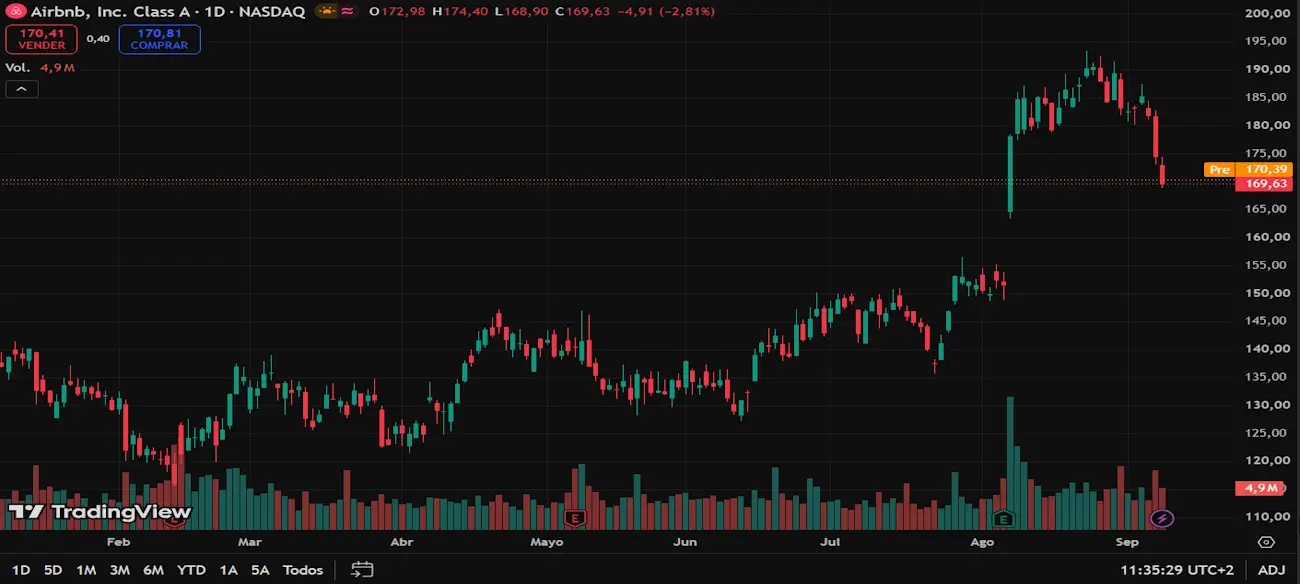Select the 1D time range
Image resolution: width=1300 pixels, height=584 pixels.
pyautogui.click(x=20, y=570)
